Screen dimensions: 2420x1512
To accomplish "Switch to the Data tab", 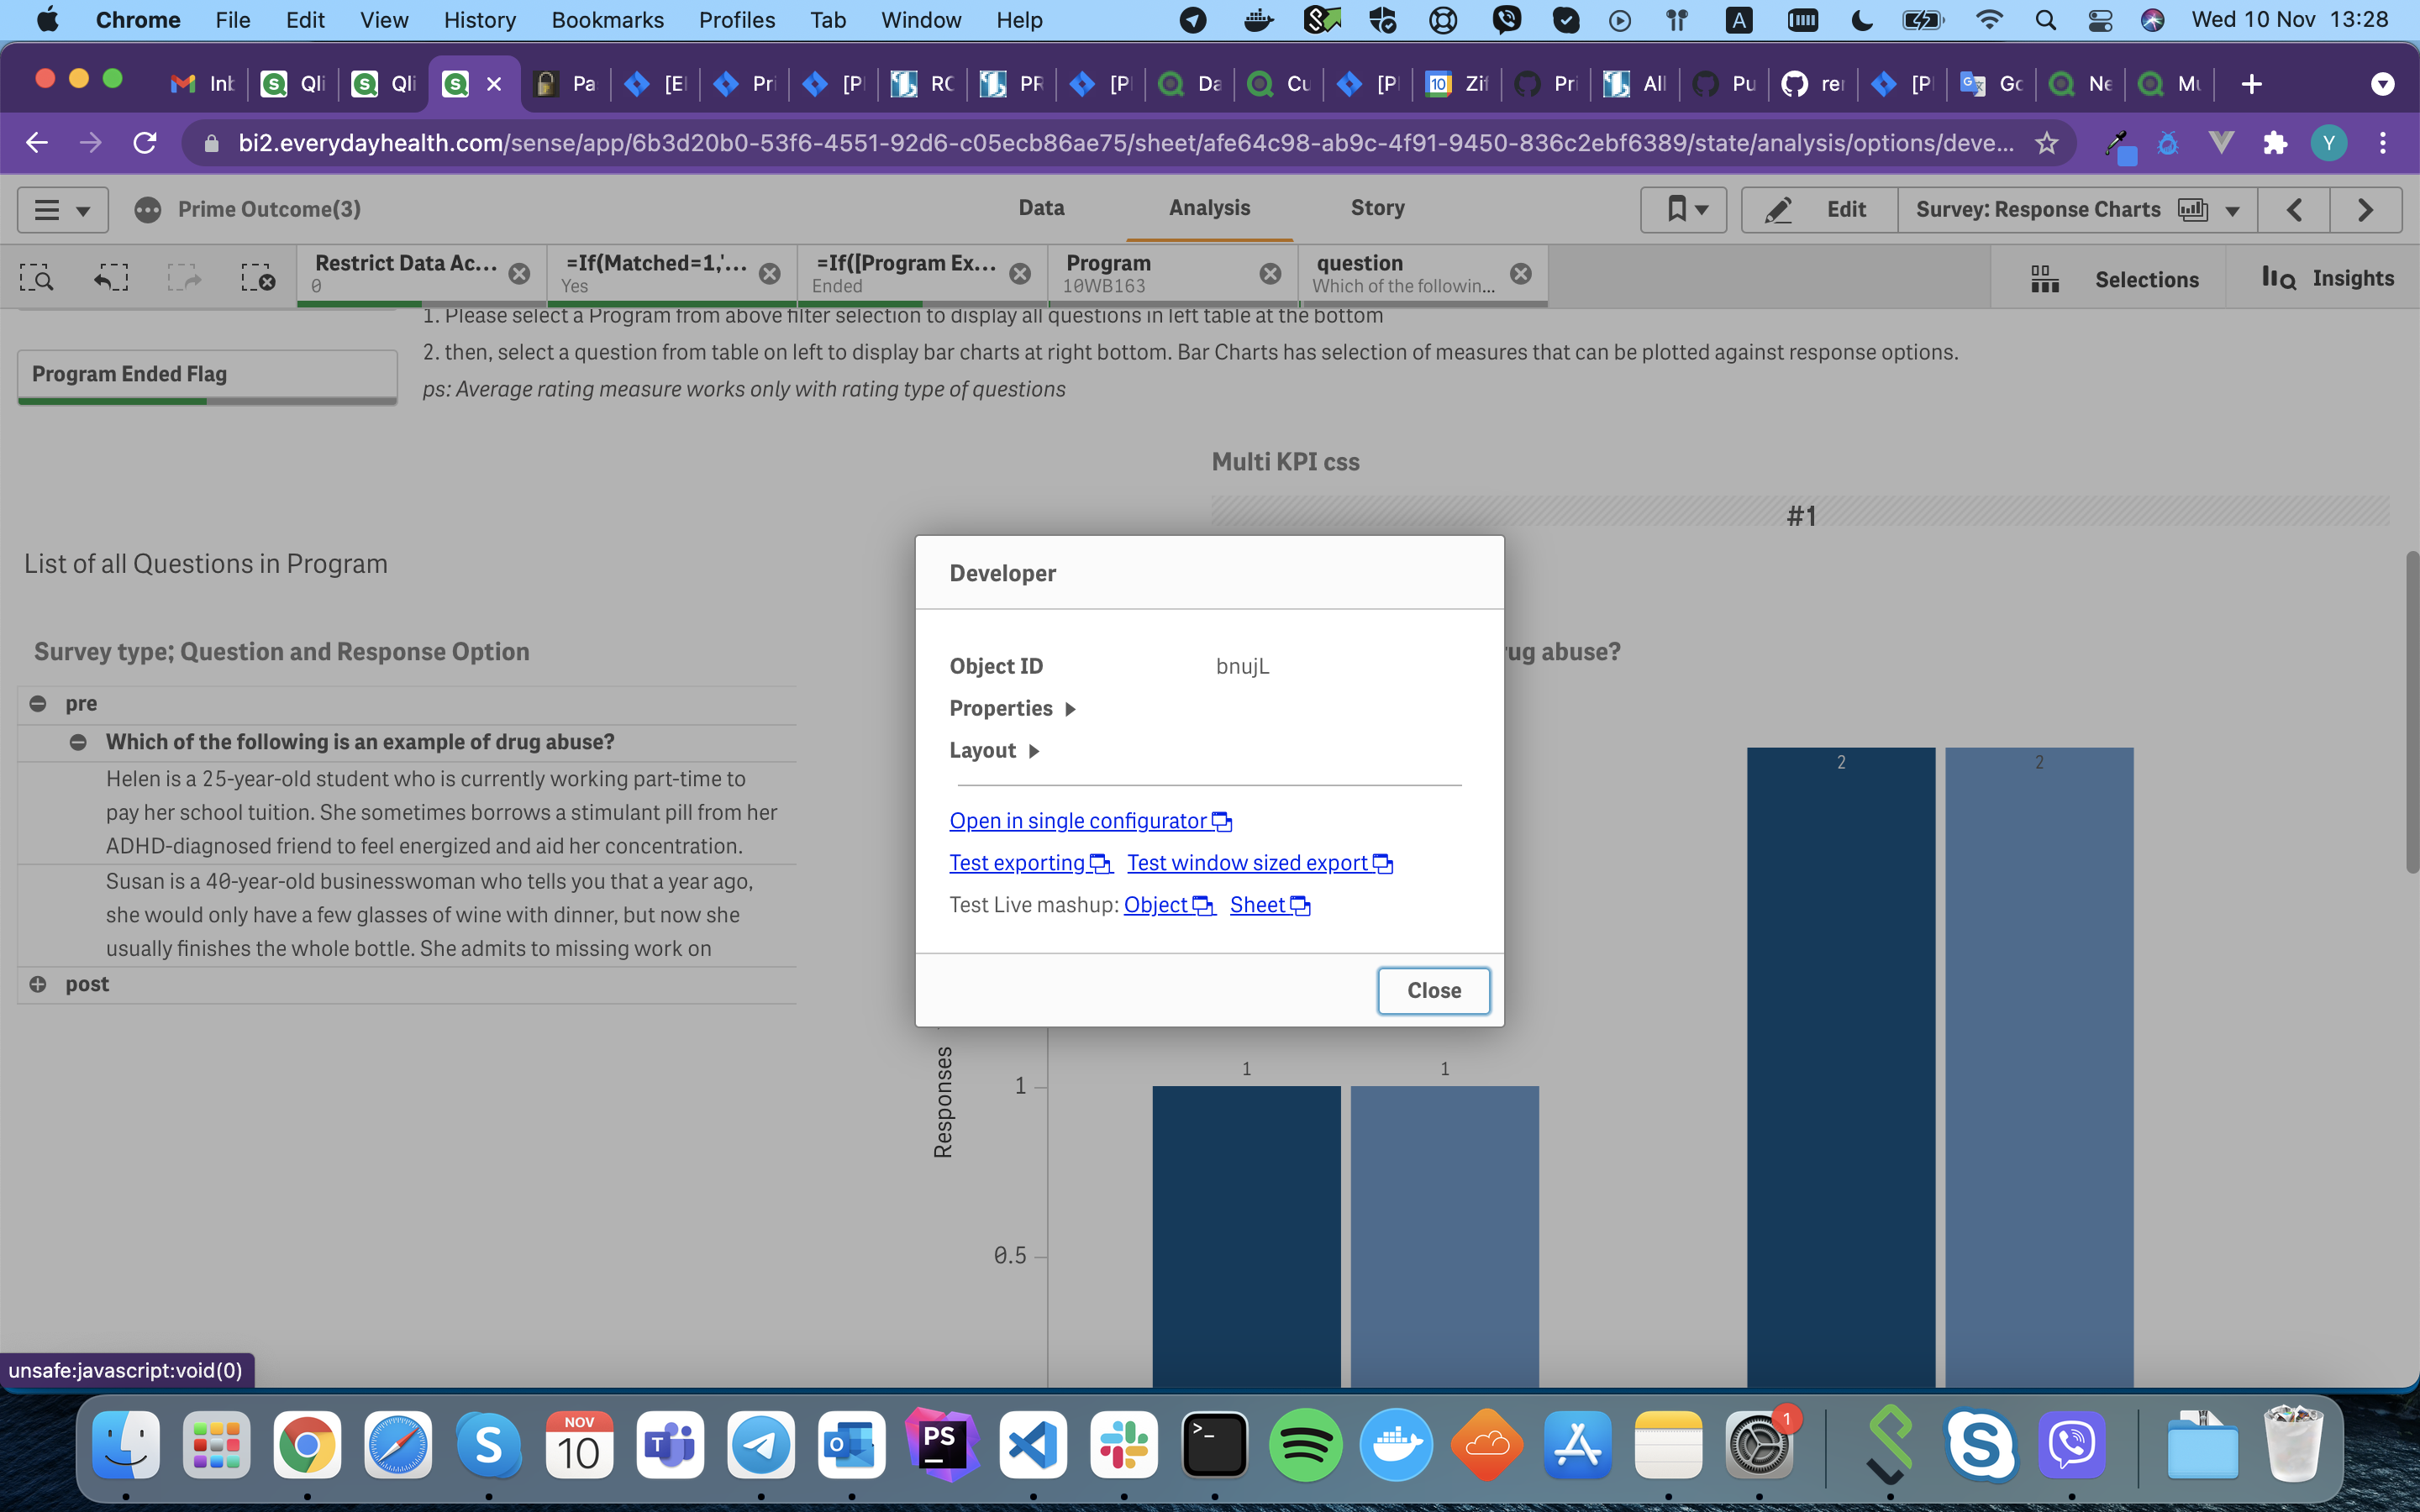I will click(1041, 208).
